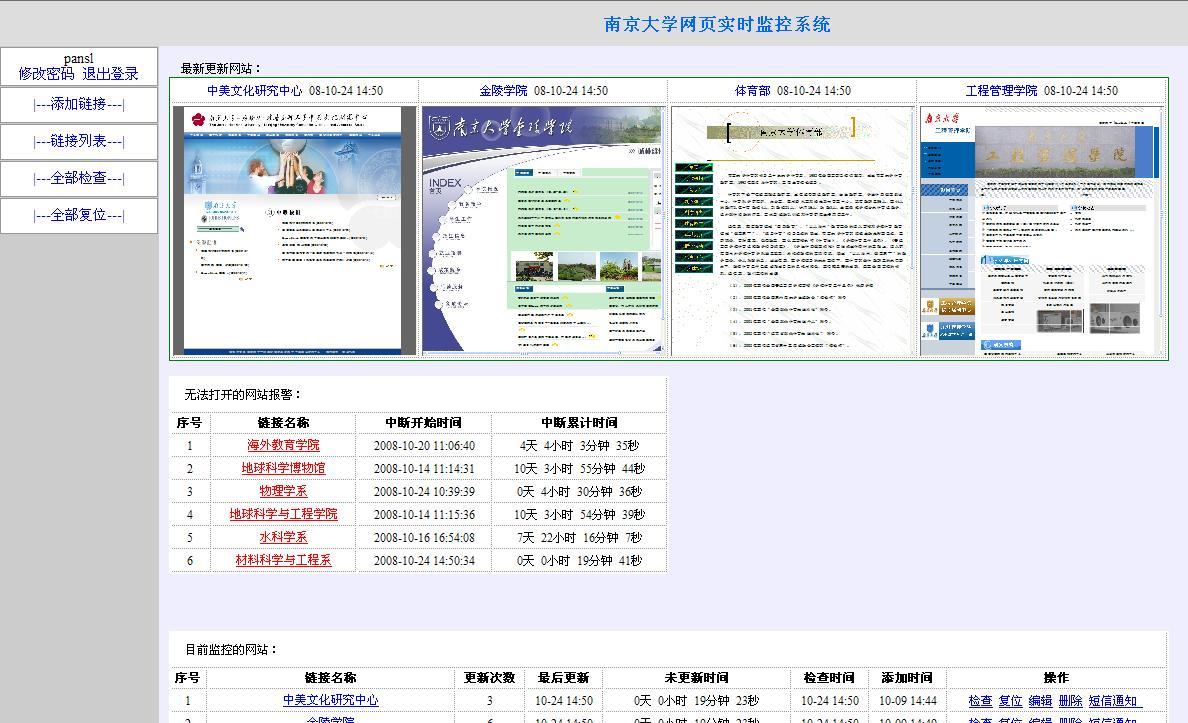The height and width of the screenshot is (723, 1188).
Task: Click 短信通知 for 中美文化研究中心 row
Action: [1113, 701]
